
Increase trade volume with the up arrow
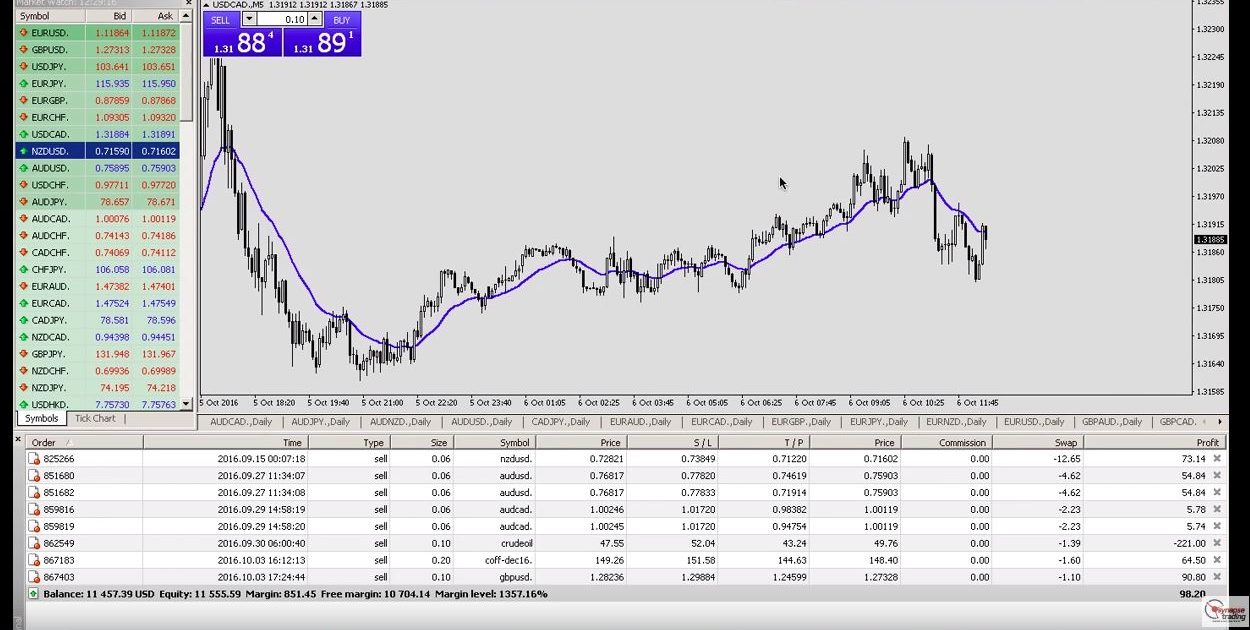316,20
